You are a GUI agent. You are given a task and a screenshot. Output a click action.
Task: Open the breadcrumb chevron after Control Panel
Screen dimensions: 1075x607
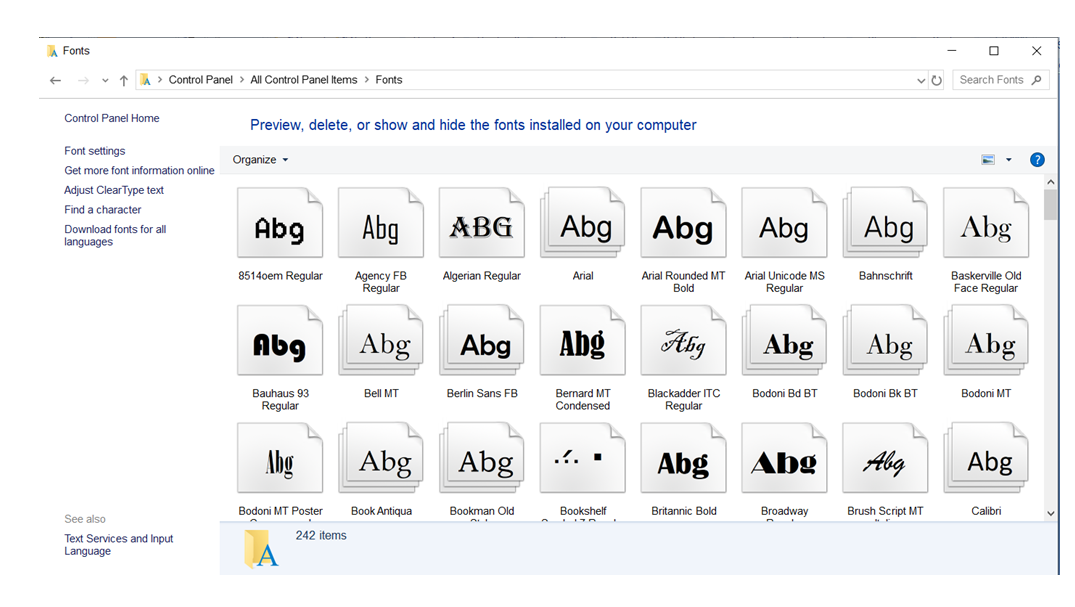(x=240, y=79)
